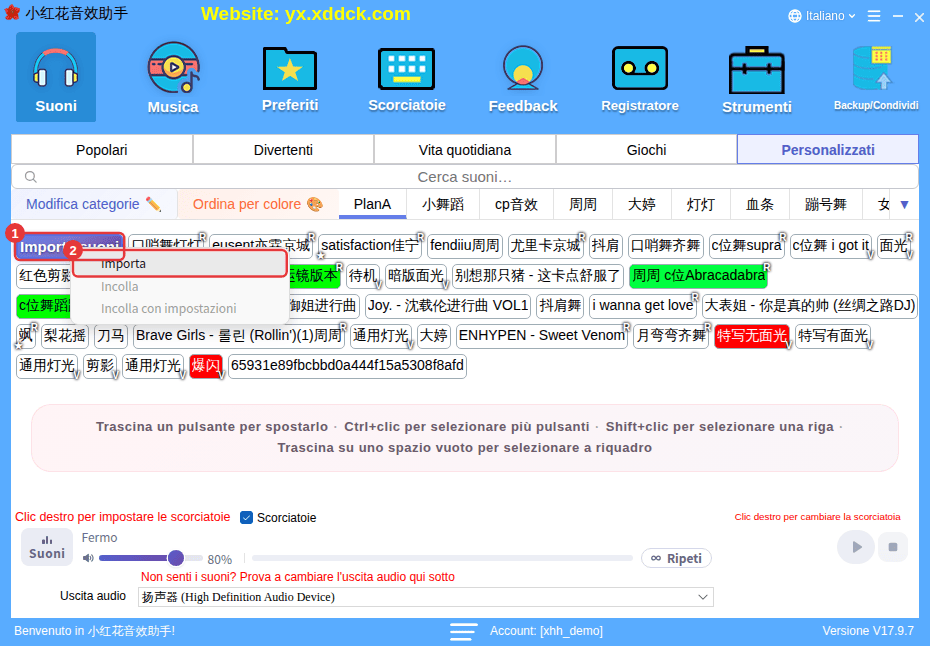
Task: Expand the category tabs overflow arrow
Action: pyautogui.click(x=904, y=205)
